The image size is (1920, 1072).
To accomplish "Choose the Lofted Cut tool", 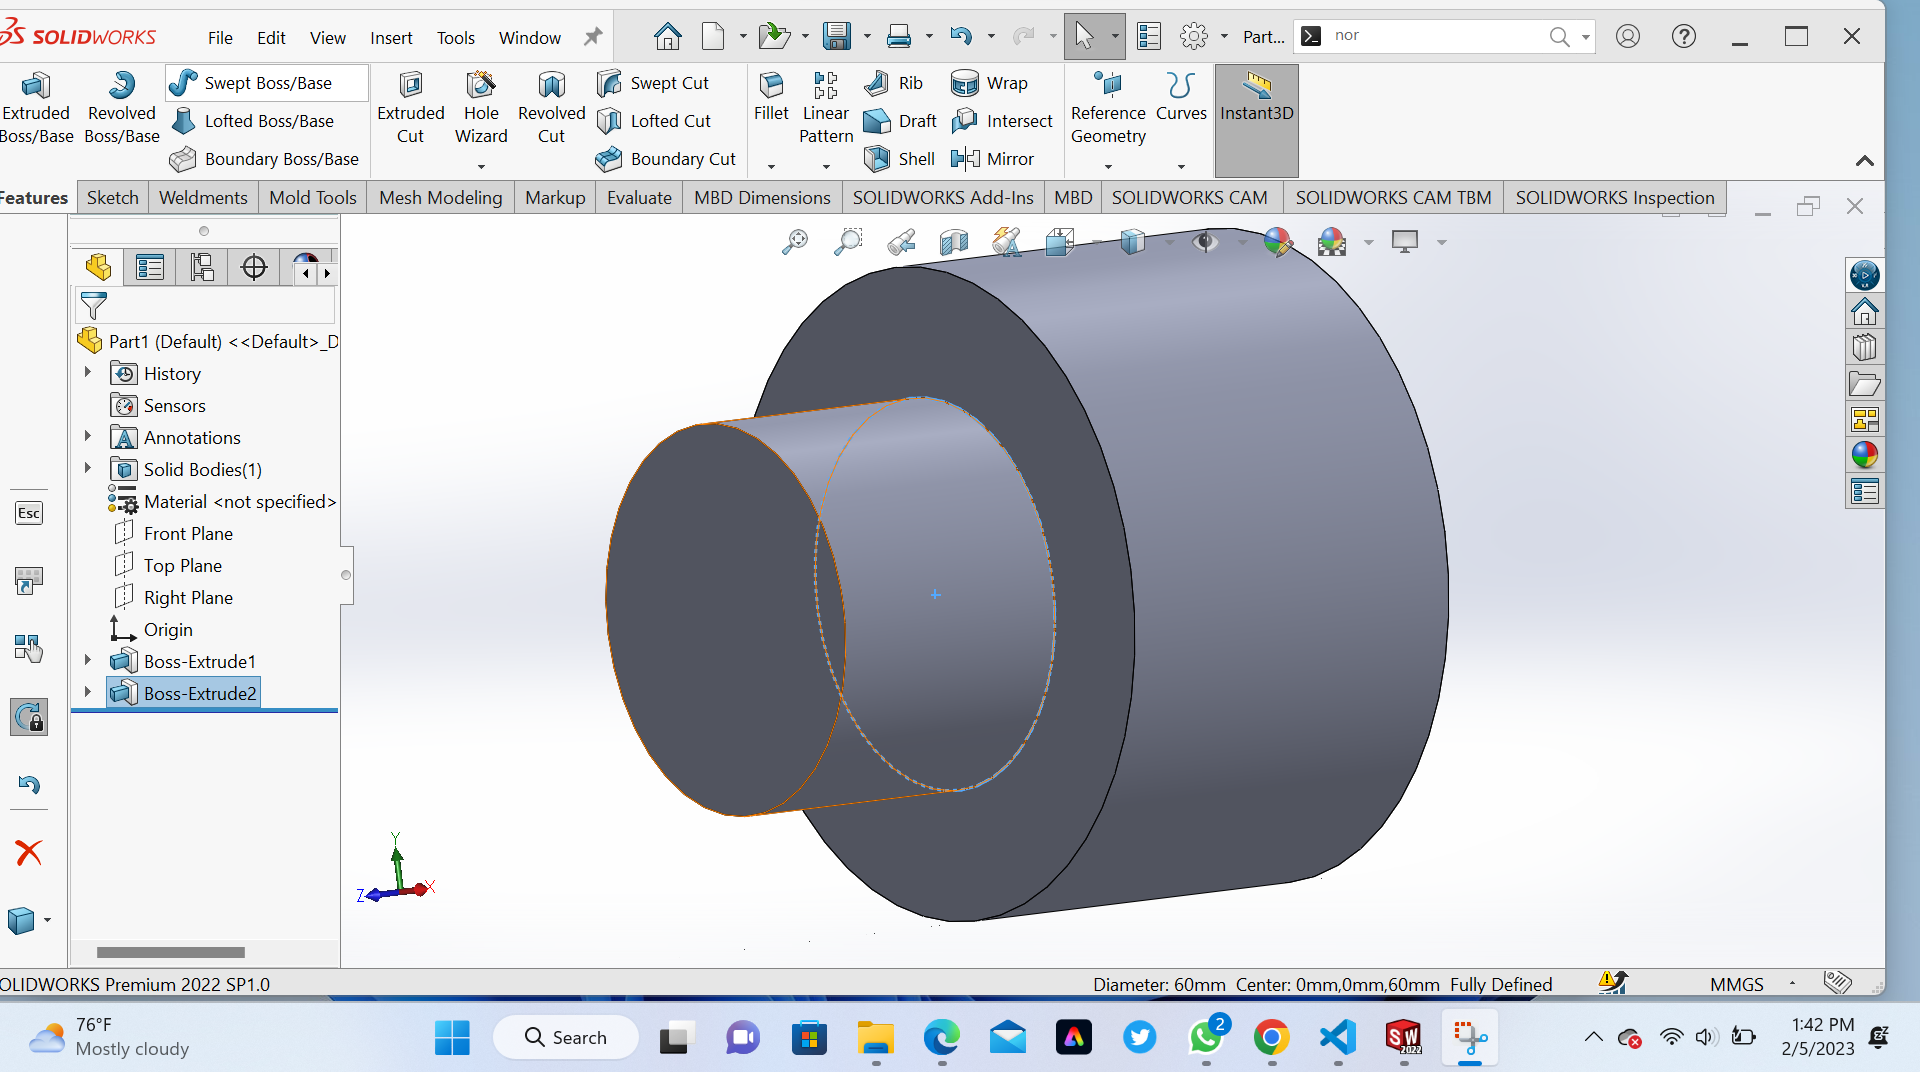I will (x=654, y=121).
